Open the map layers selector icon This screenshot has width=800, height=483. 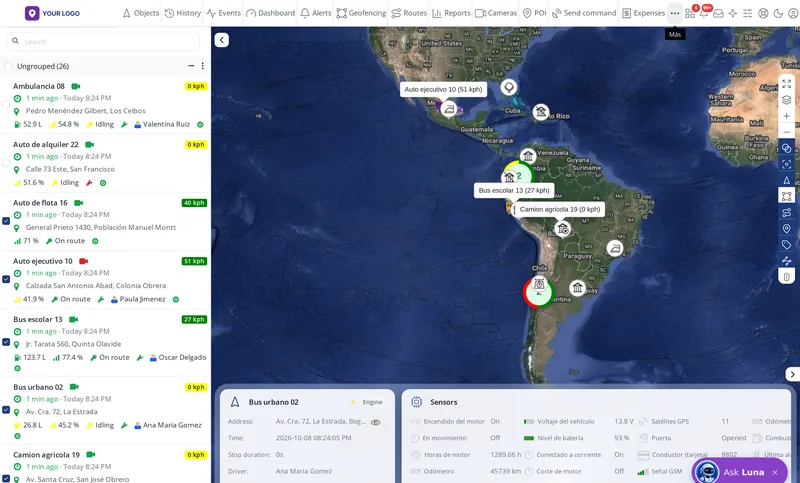pos(786,100)
